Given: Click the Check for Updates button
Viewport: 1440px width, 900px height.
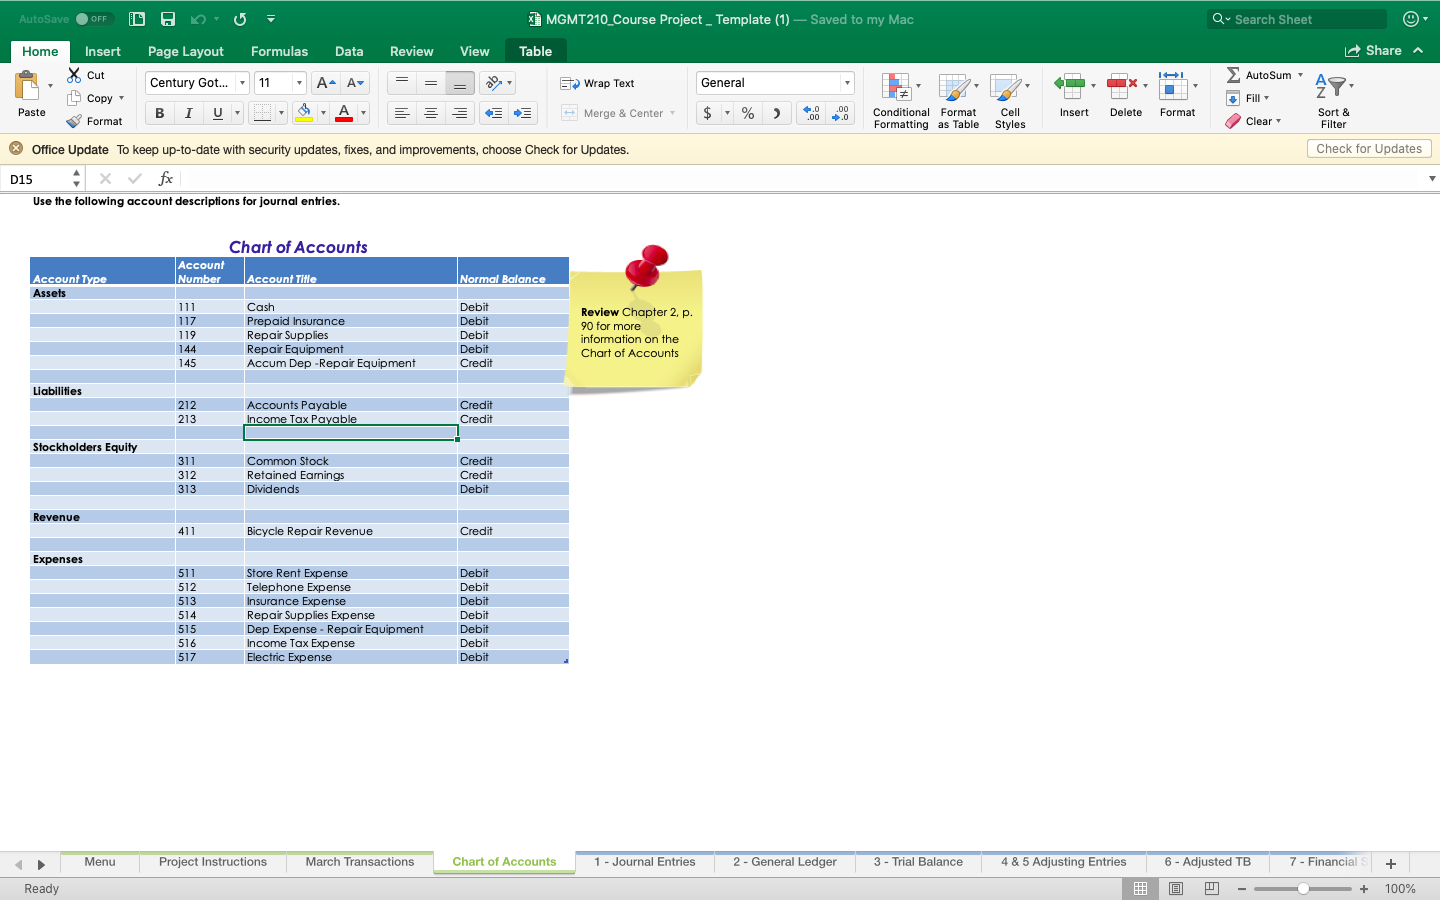Looking at the screenshot, I should tap(1368, 148).
